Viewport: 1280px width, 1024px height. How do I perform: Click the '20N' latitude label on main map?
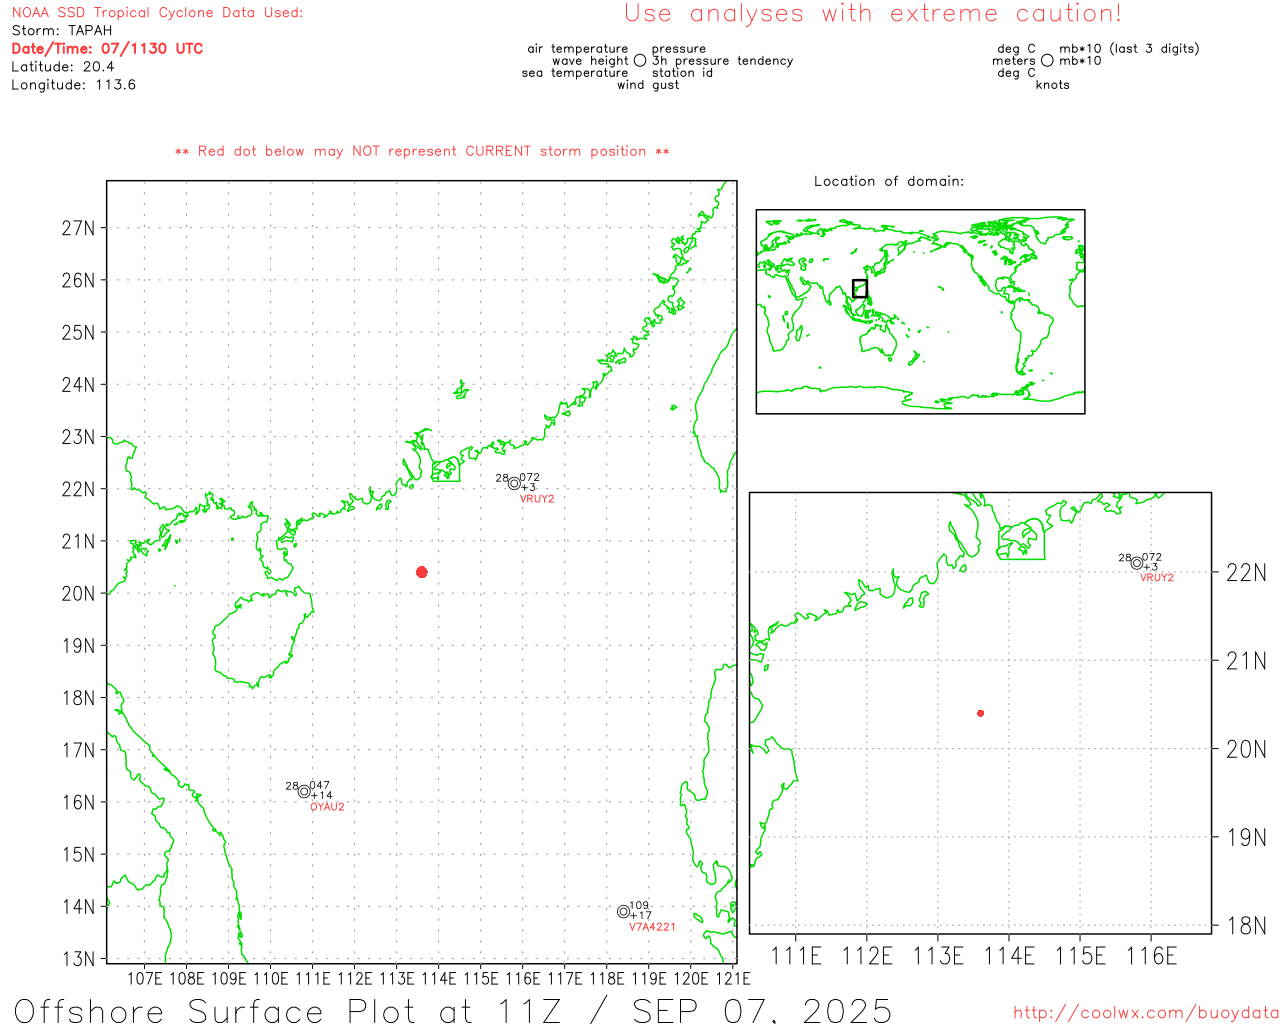point(79,594)
